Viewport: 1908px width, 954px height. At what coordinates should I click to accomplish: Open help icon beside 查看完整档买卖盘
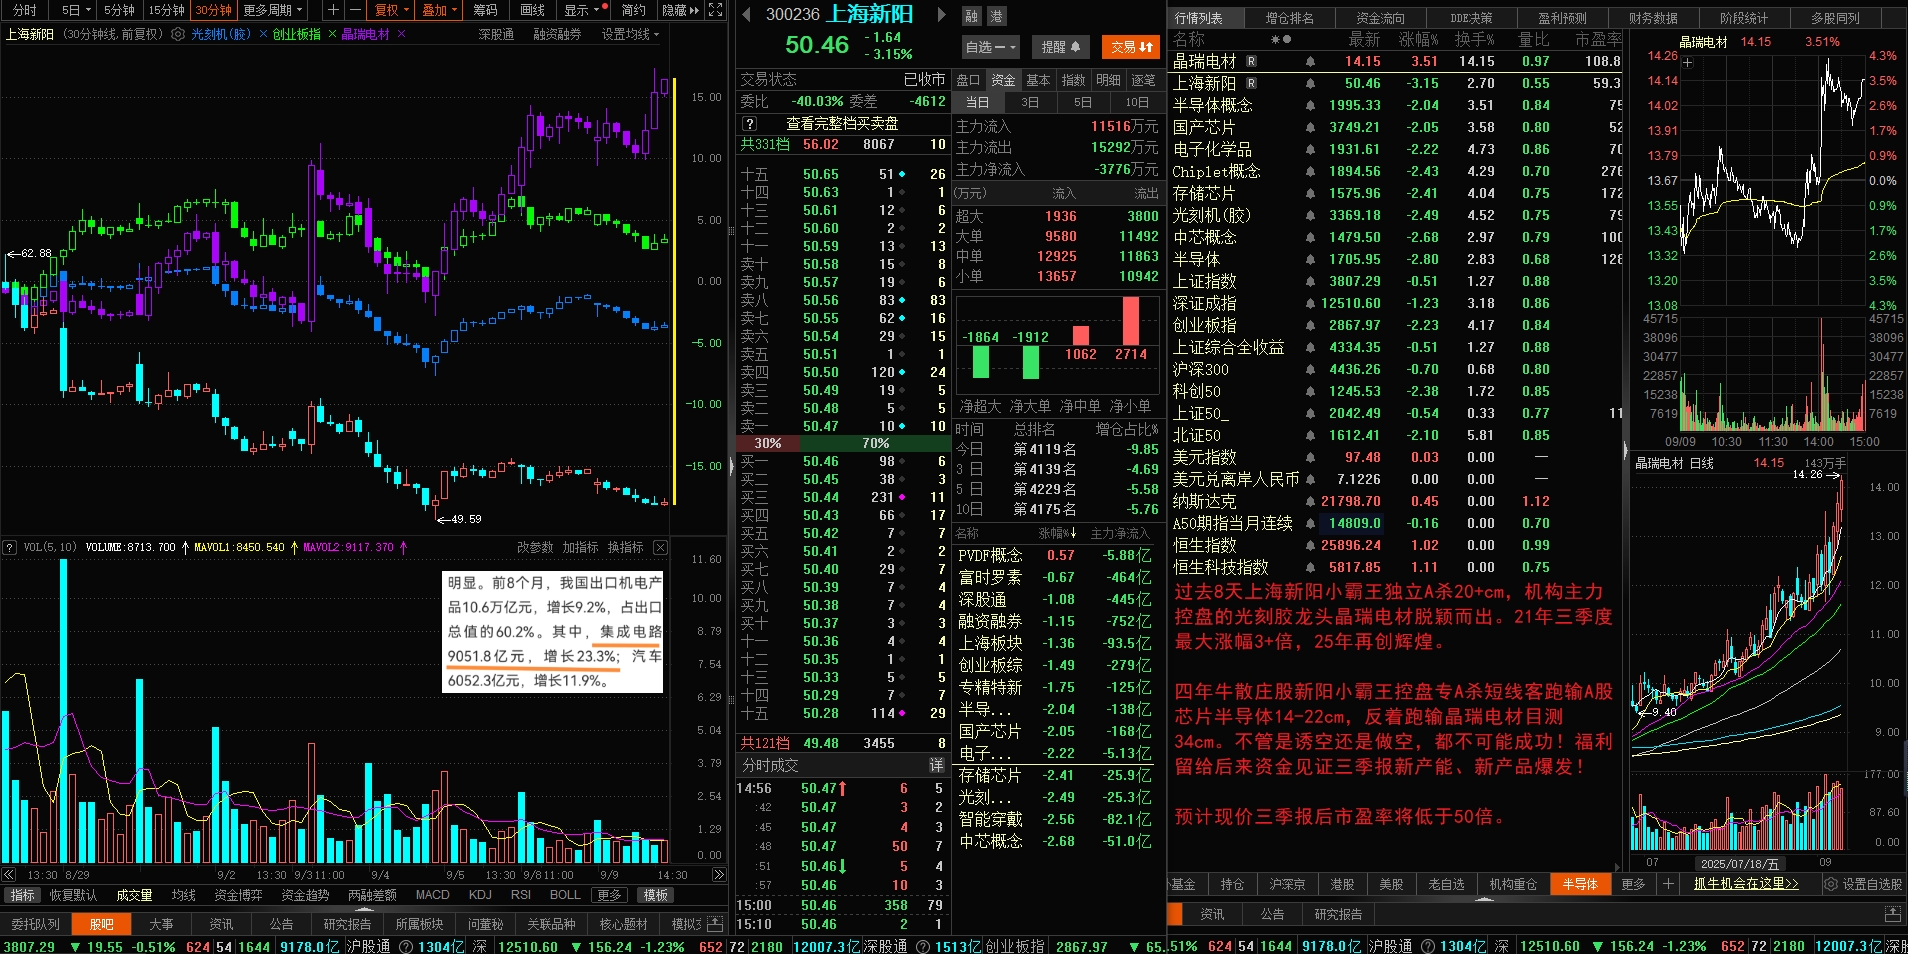(x=748, y=124)
